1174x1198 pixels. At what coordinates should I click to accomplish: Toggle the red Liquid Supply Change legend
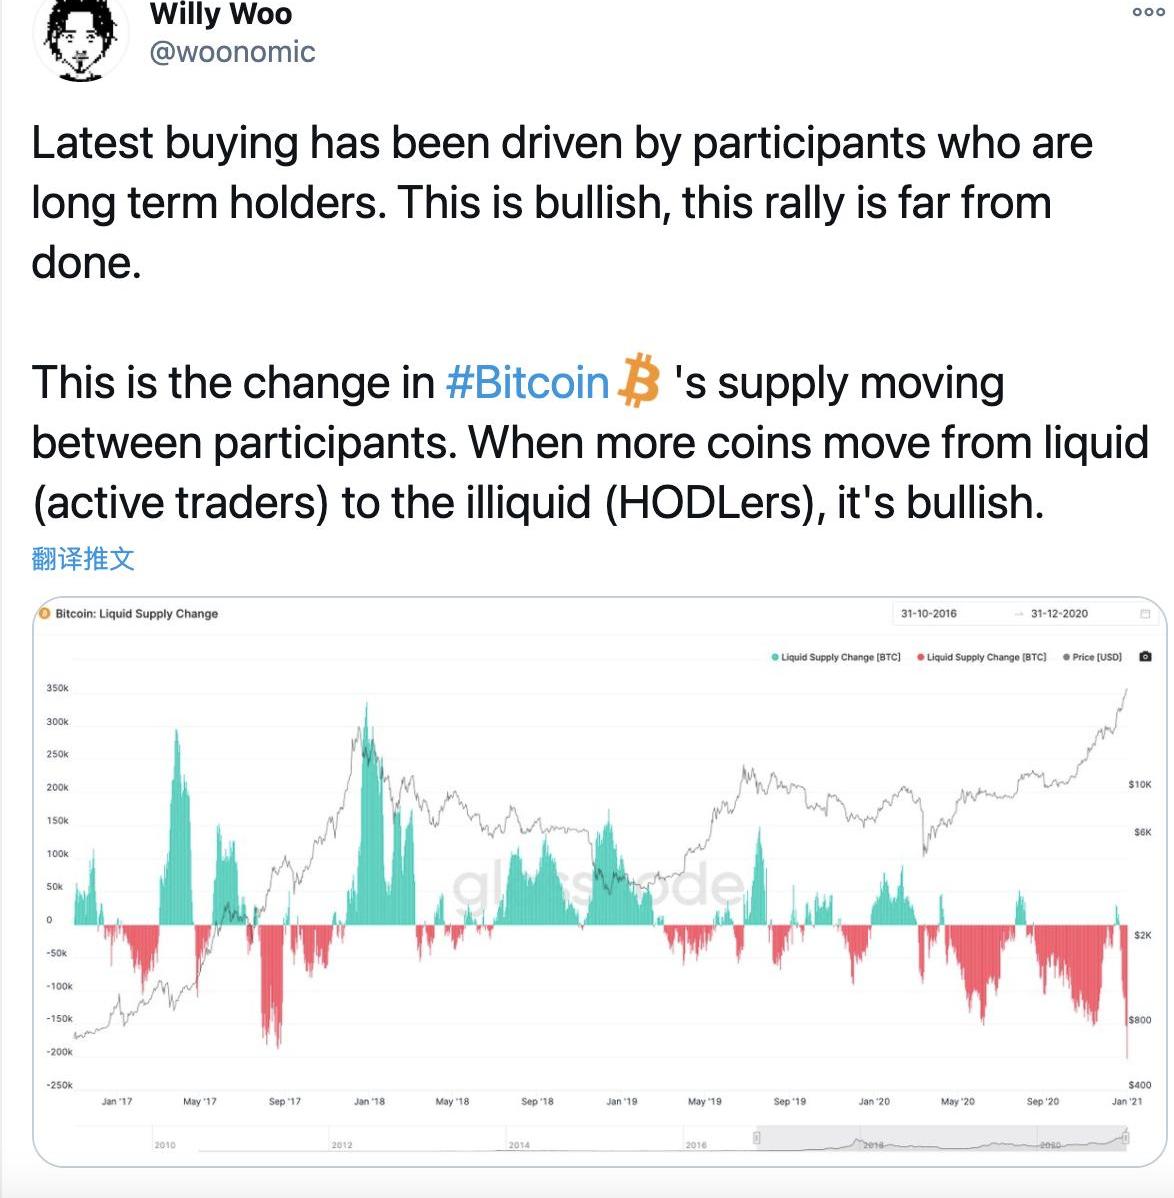(x=982, y=657)
